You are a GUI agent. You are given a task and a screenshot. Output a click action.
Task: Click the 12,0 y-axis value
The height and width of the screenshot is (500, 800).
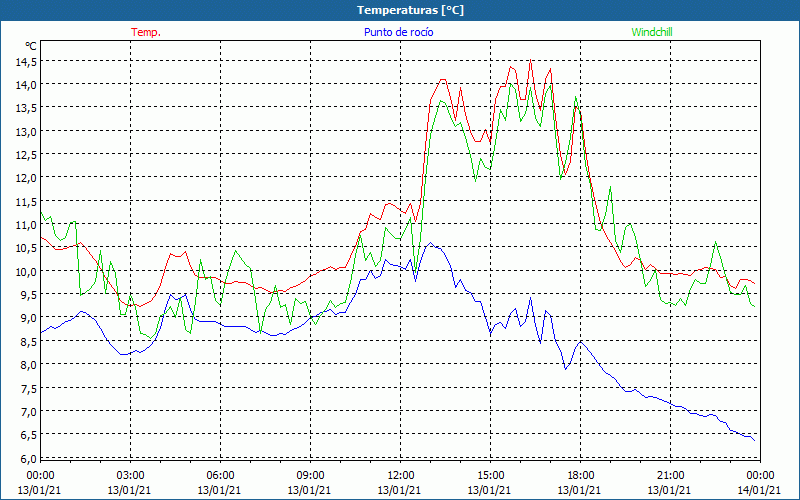[27, 179]
